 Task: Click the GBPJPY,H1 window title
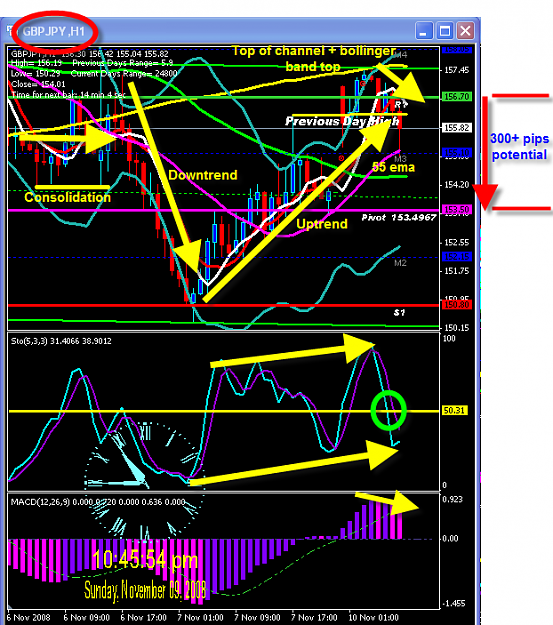(53, 31)
